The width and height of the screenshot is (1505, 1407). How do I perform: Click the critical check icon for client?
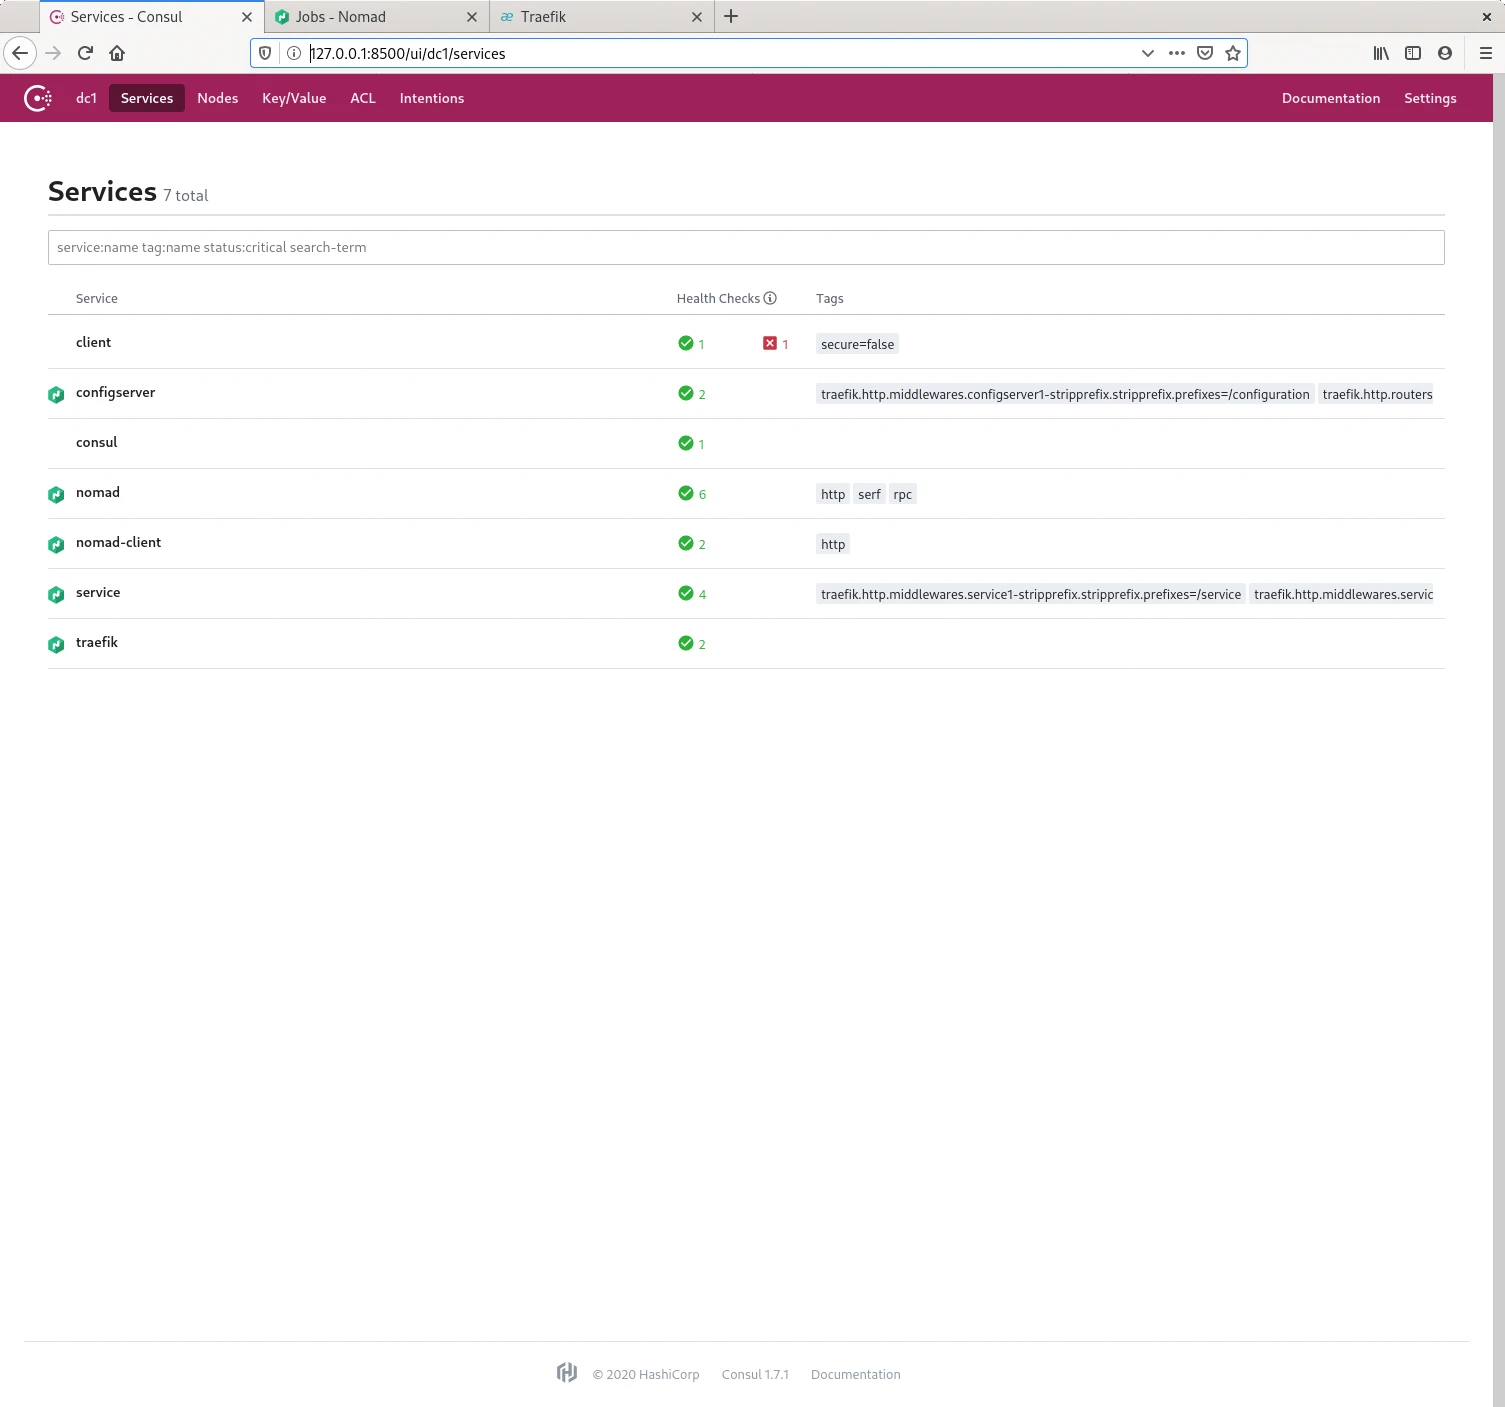pyautogui.click(x=770, y=343)
